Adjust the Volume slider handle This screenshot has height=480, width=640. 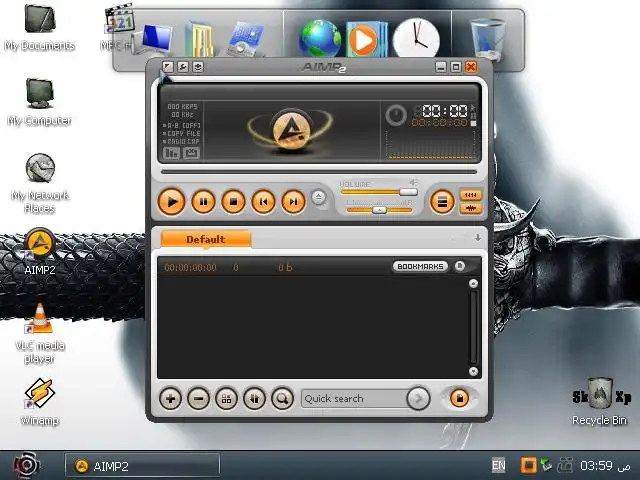pyautogui.click(x=408, y=192)
